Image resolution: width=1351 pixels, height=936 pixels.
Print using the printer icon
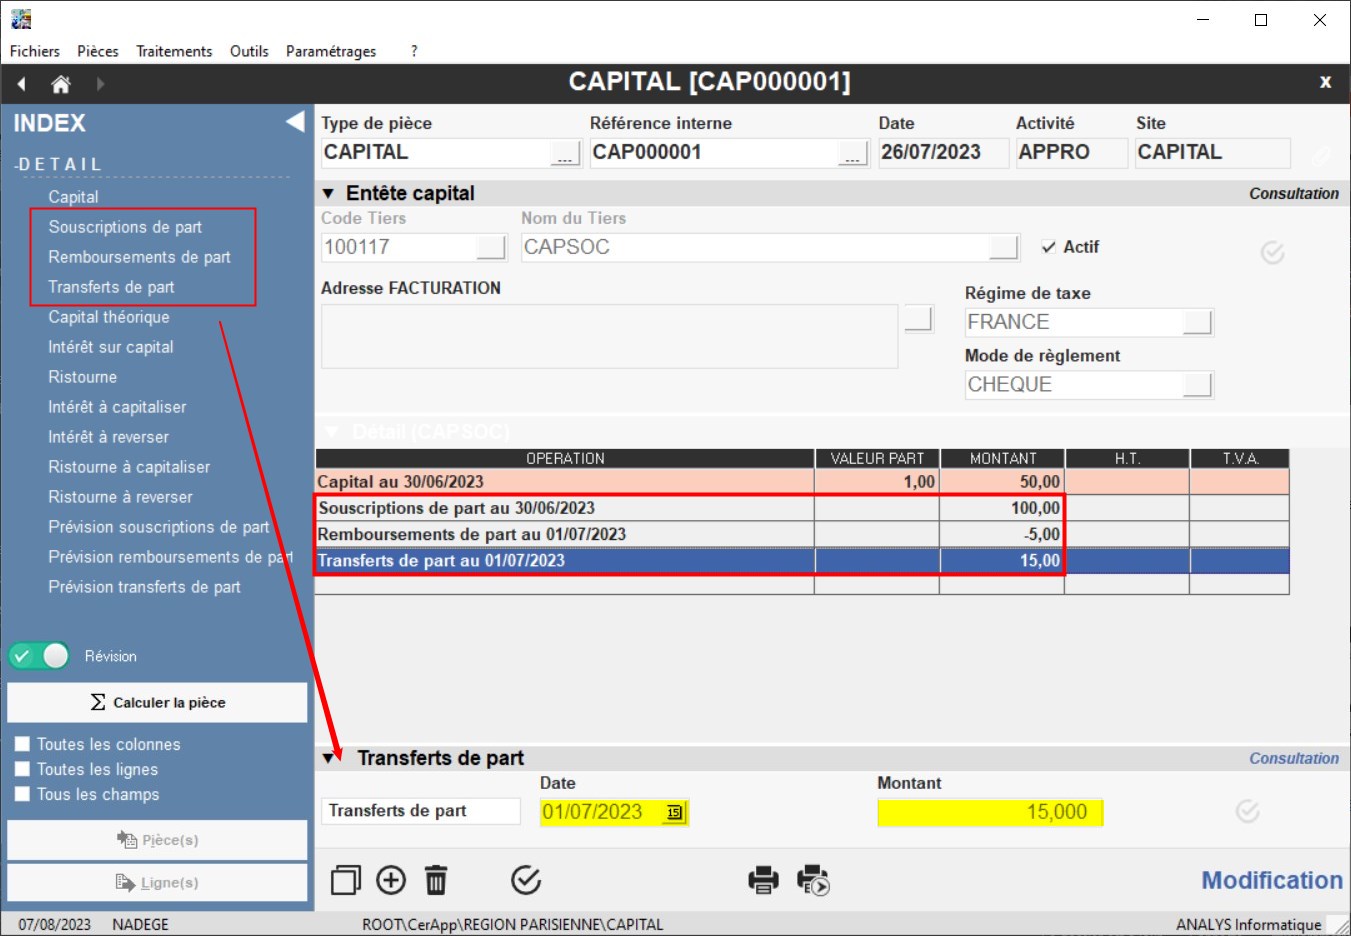pyautogui.click(x=763, y=880)
